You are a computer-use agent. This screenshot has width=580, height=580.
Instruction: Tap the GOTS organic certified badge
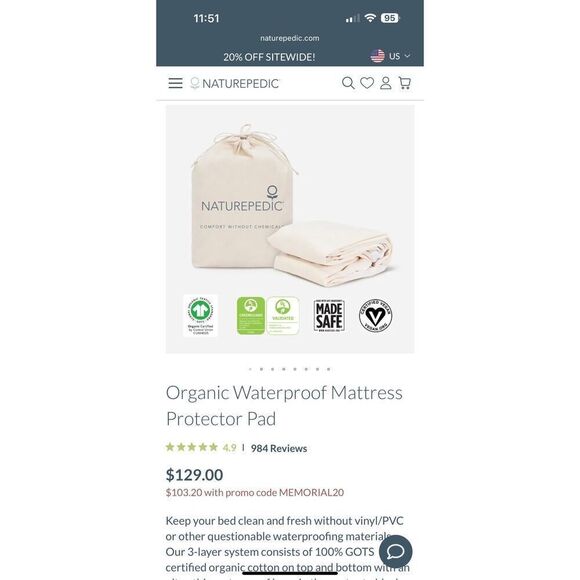click(x=200, y=316)
